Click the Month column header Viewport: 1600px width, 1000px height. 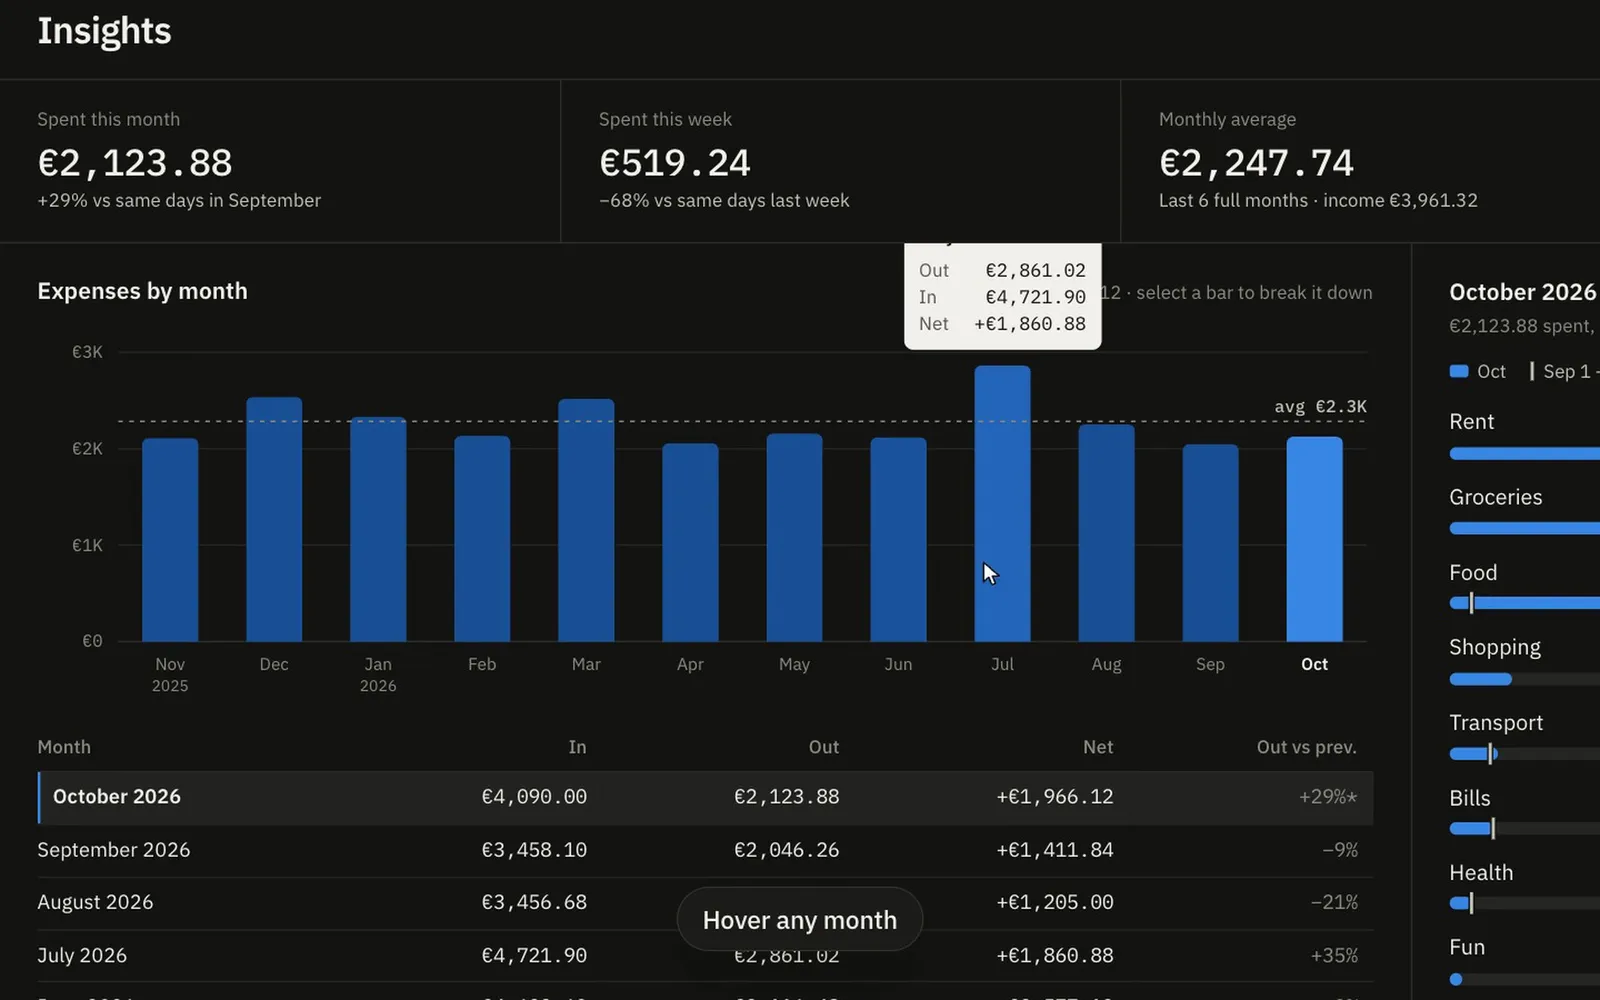64,747
